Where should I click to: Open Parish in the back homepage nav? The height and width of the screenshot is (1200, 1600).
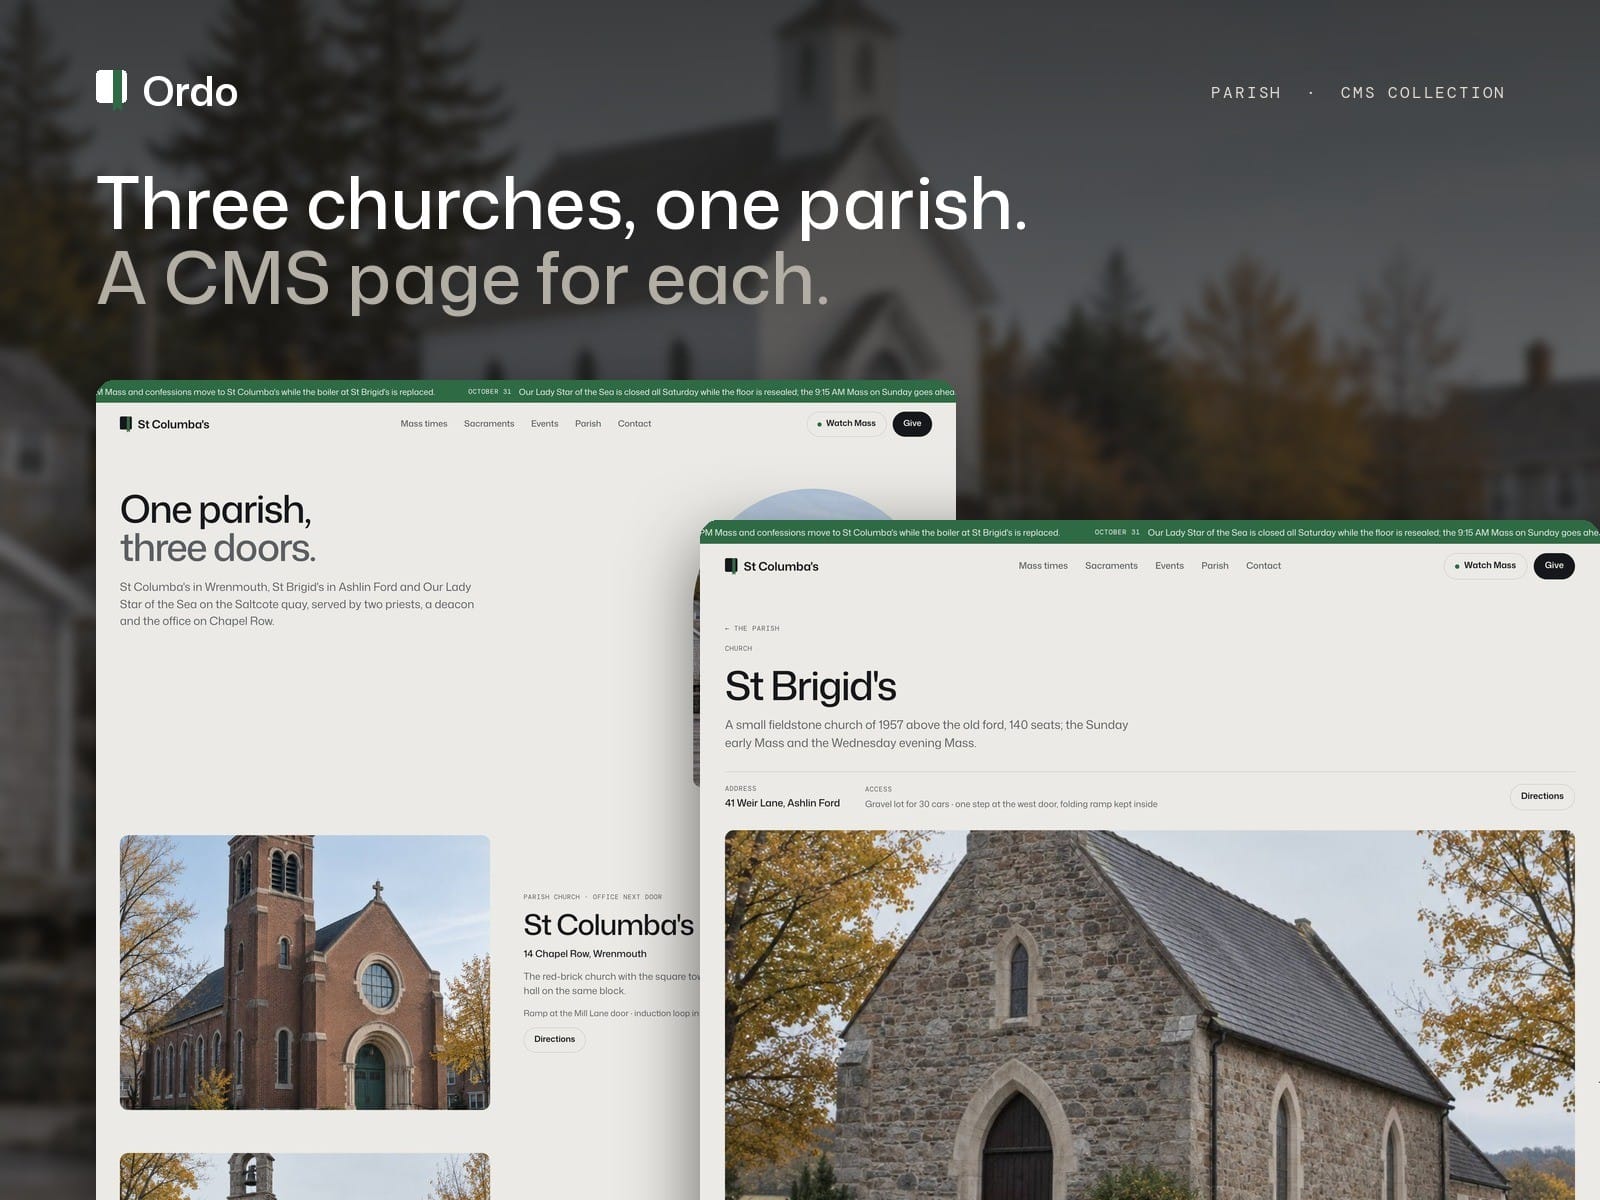pyautogui.click(x=588, y=424)
